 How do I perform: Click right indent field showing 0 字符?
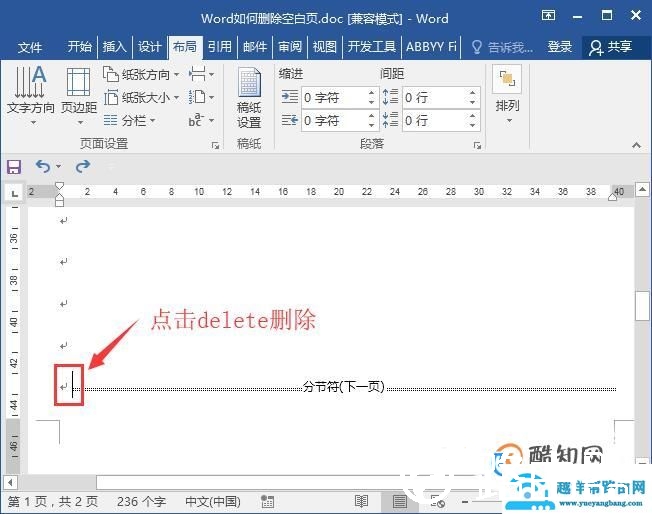pyautogui.click(x=334, y=121)
